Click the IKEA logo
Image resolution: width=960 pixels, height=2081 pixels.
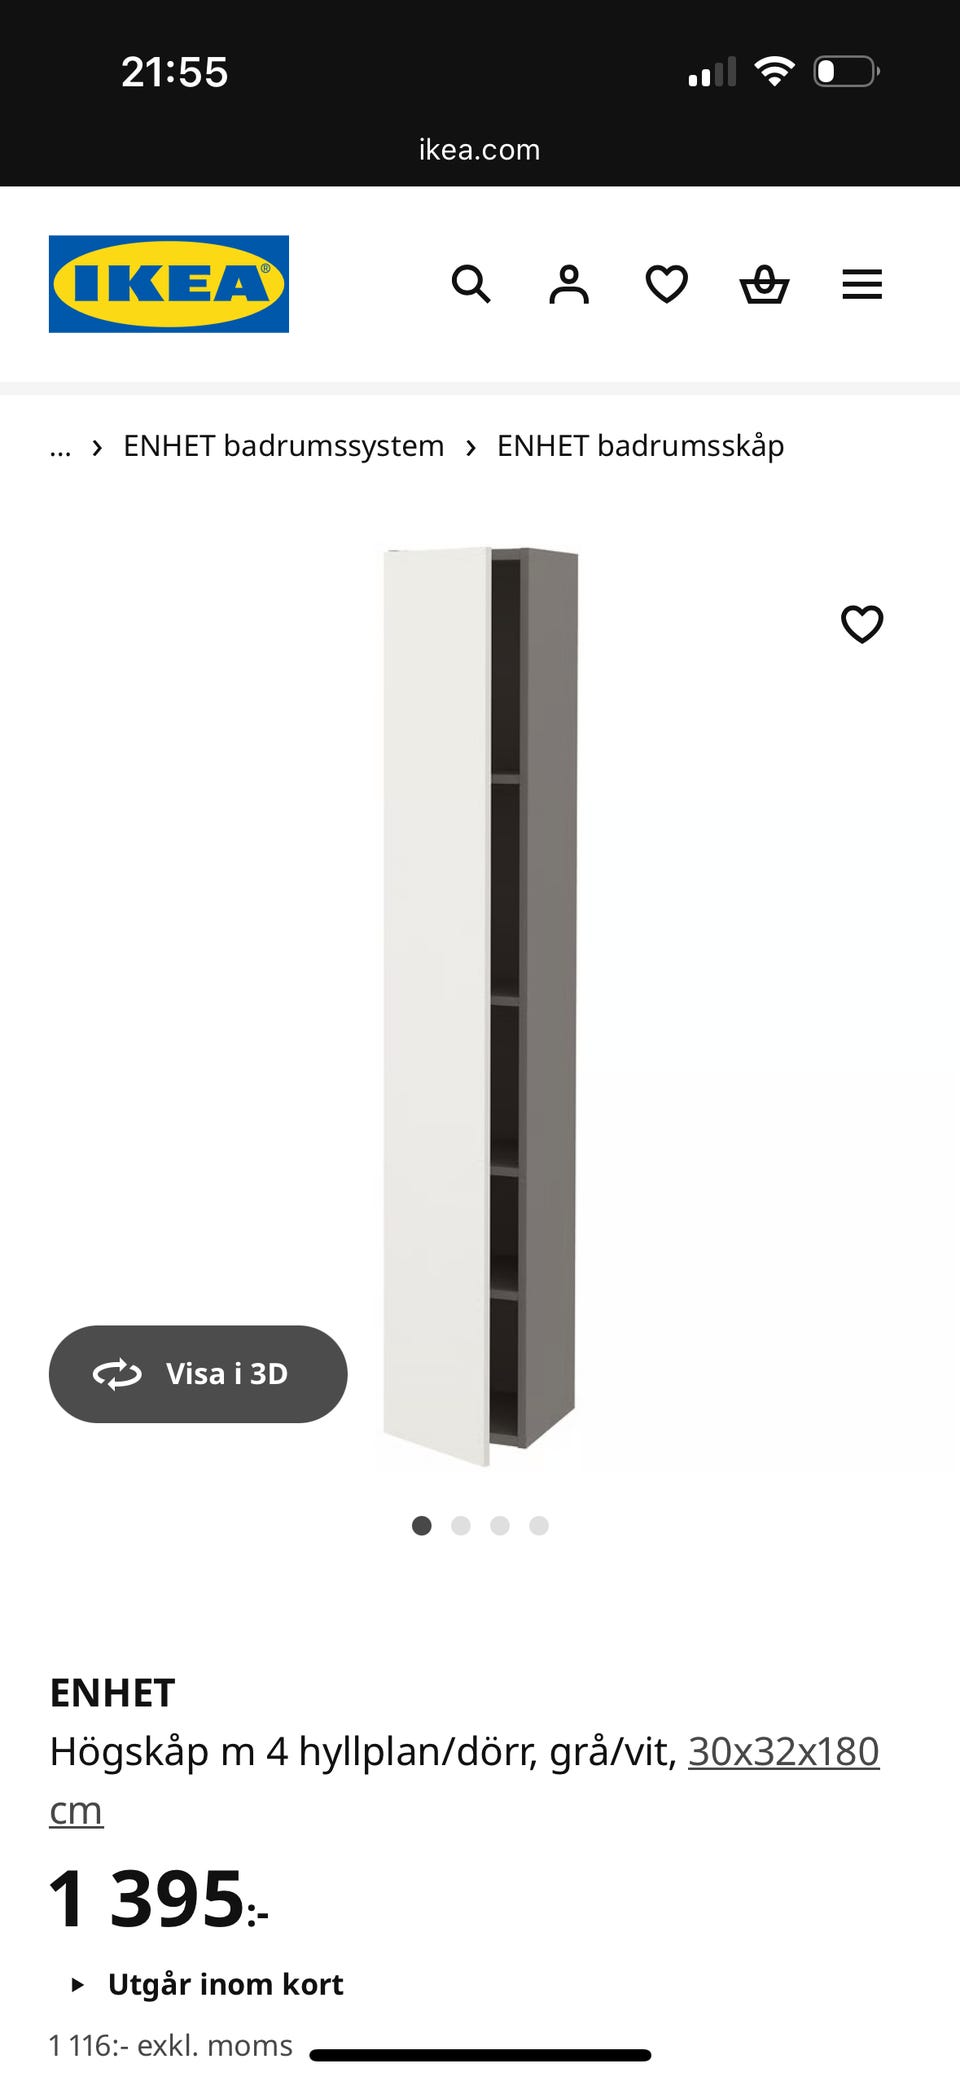coord(169,284)
